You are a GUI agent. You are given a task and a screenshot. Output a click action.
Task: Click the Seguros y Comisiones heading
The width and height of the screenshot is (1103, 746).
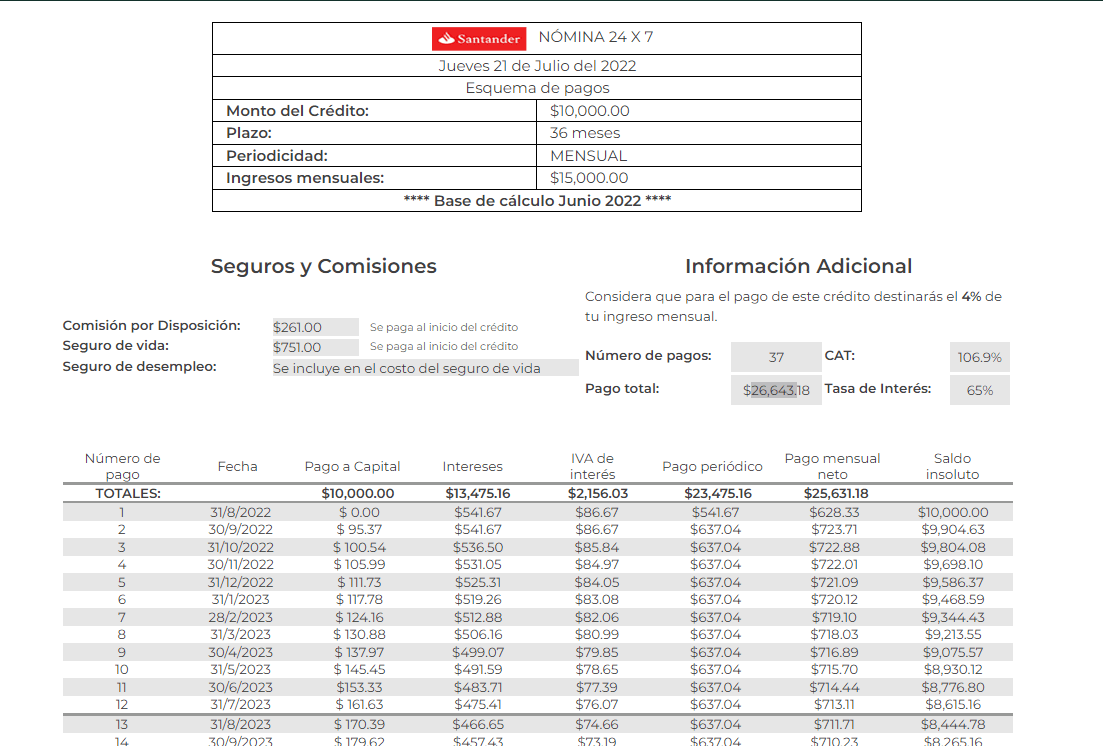[323, 266]
